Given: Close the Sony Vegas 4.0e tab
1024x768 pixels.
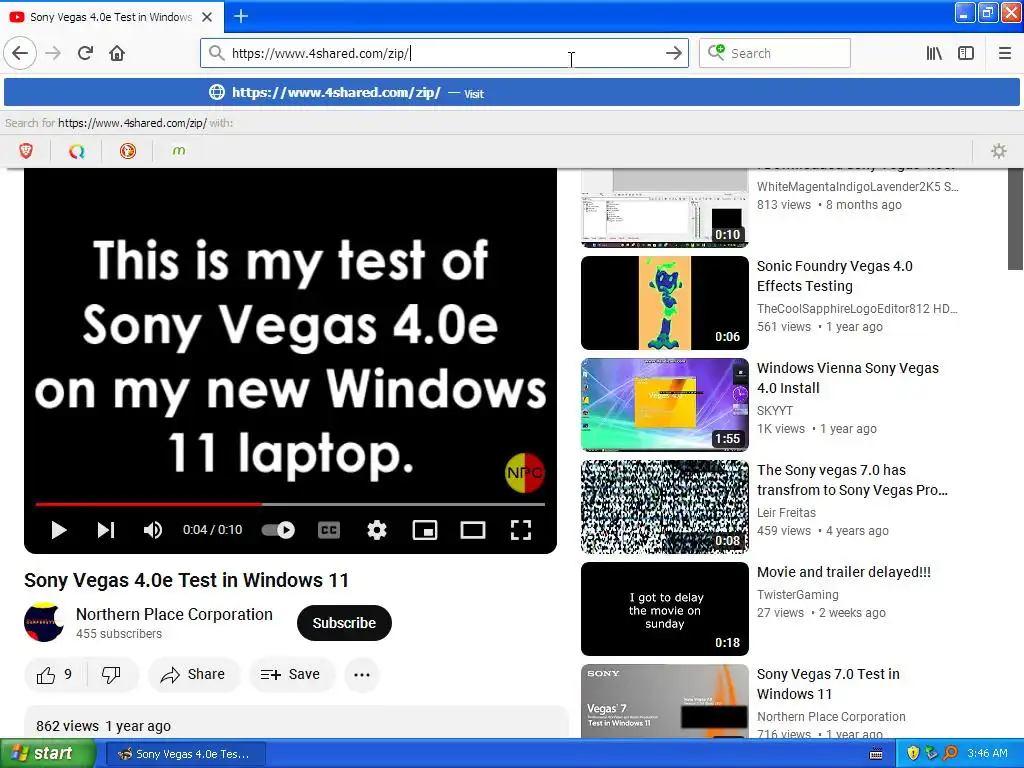Looking at the screenshot, I should (207, 17).
